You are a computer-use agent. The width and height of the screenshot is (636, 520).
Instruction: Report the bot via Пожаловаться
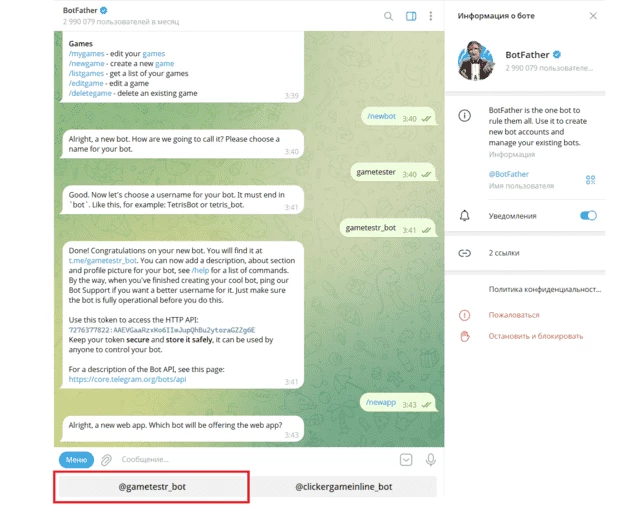tap(514, 315)
